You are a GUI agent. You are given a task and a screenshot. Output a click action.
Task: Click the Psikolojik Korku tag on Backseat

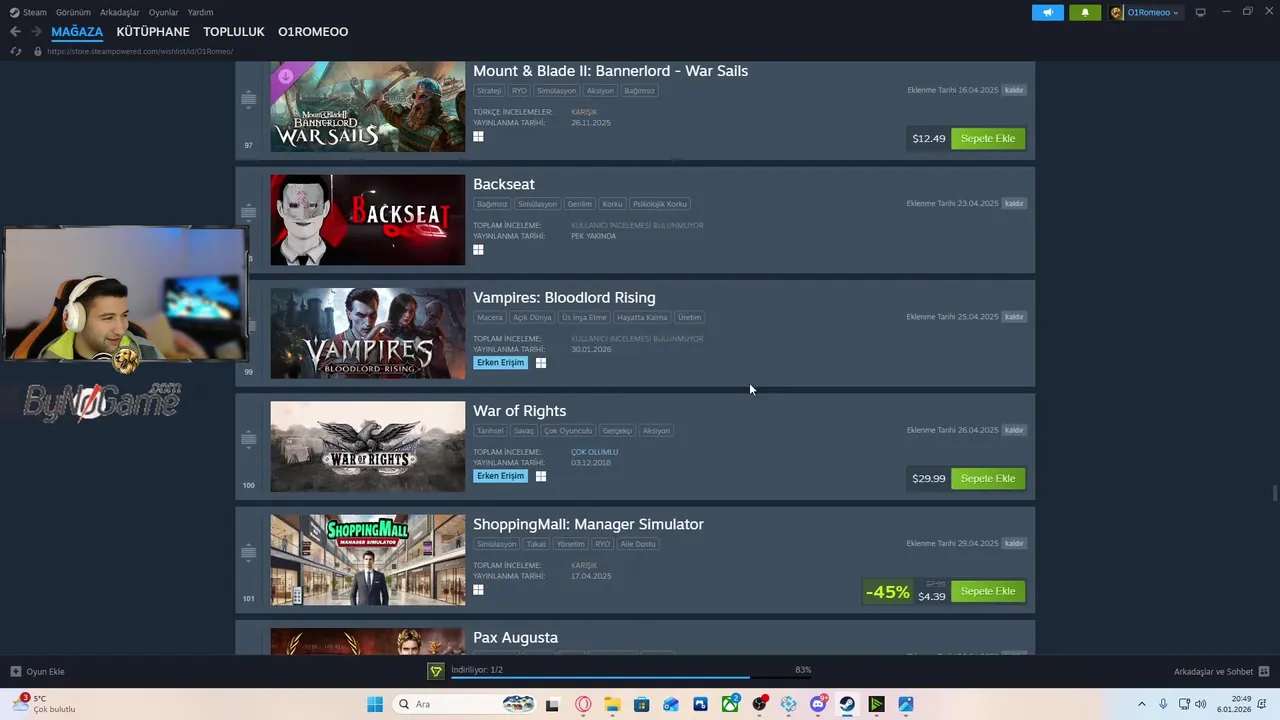(x=660, y=204)
